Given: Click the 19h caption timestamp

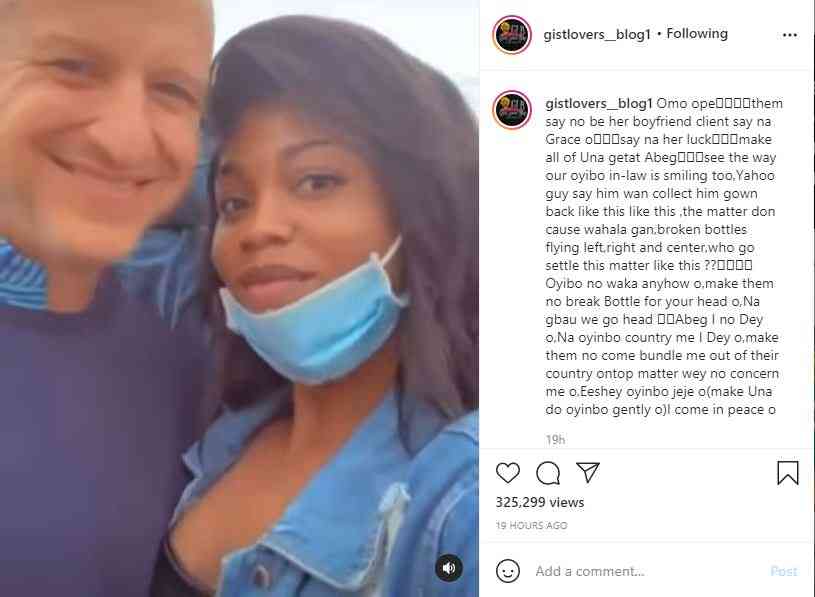Looking at the screenshot, I should [555, 440].
